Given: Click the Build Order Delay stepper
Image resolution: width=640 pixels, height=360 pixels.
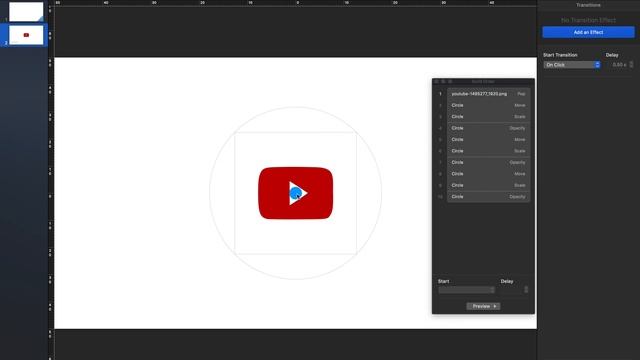Looking at the screenshot, I should [526, 290].
